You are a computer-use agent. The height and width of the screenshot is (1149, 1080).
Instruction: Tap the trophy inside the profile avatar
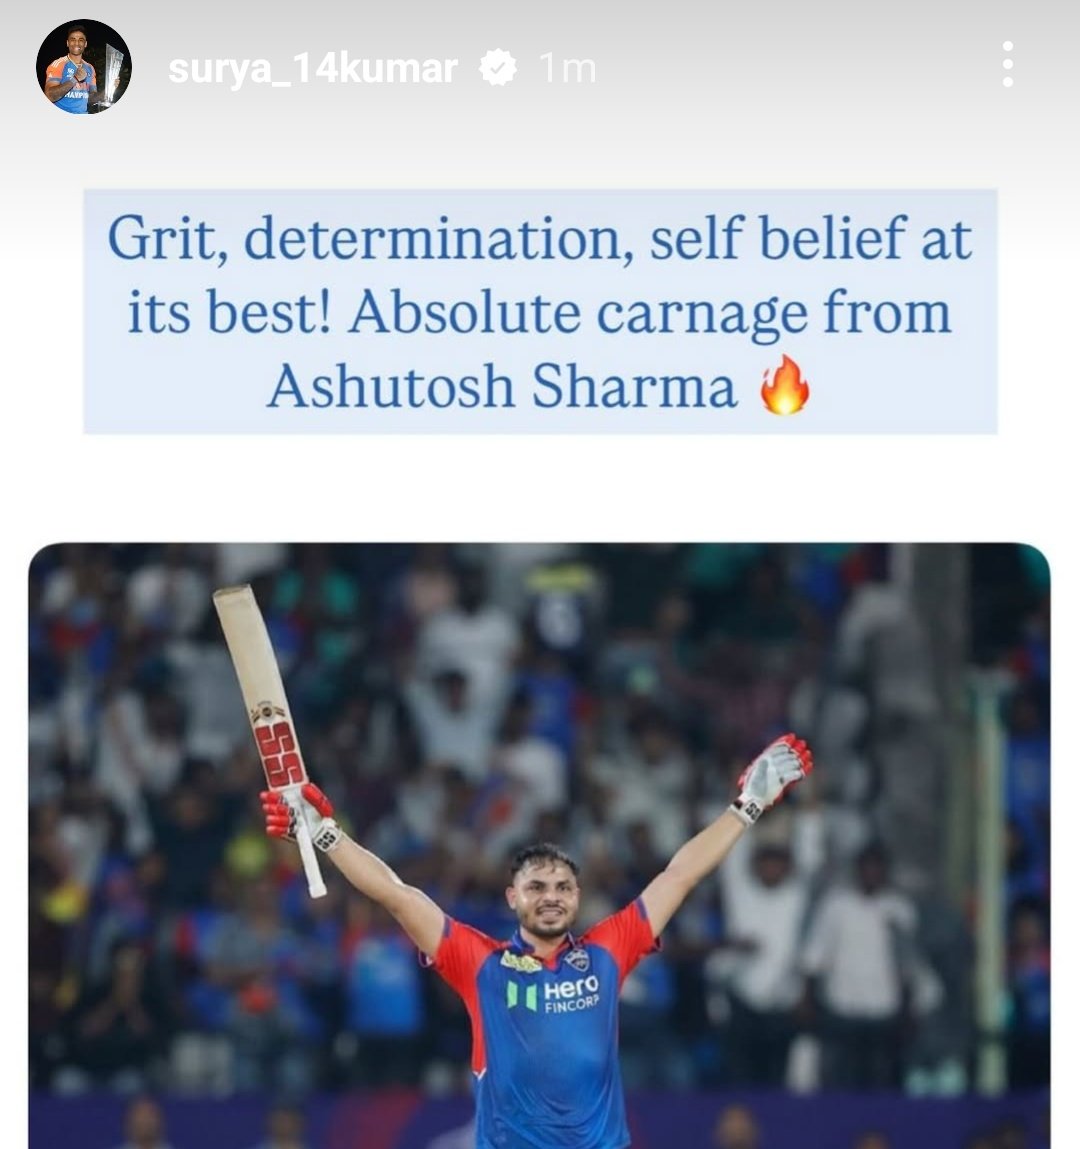point(113,75)
